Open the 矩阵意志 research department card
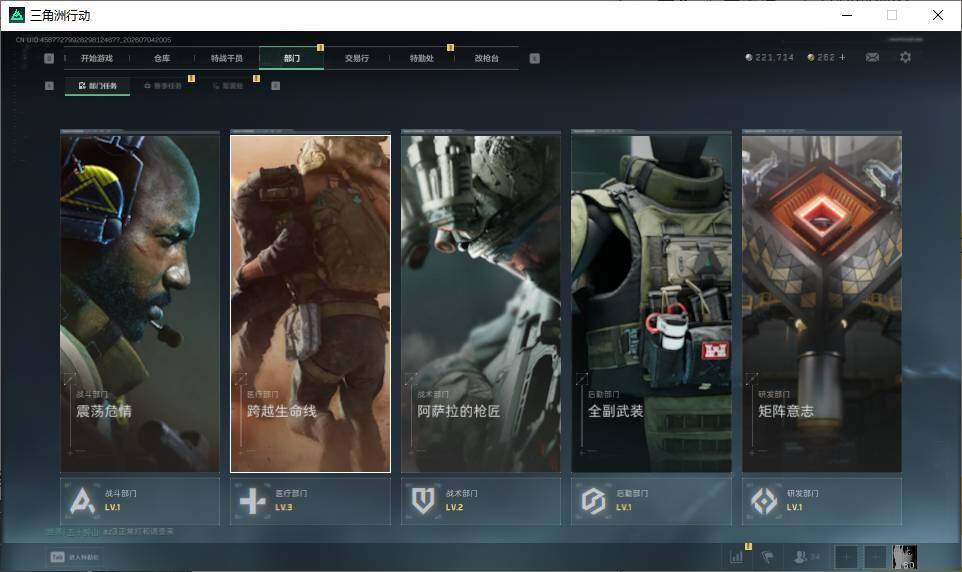 tap(822, 303)
